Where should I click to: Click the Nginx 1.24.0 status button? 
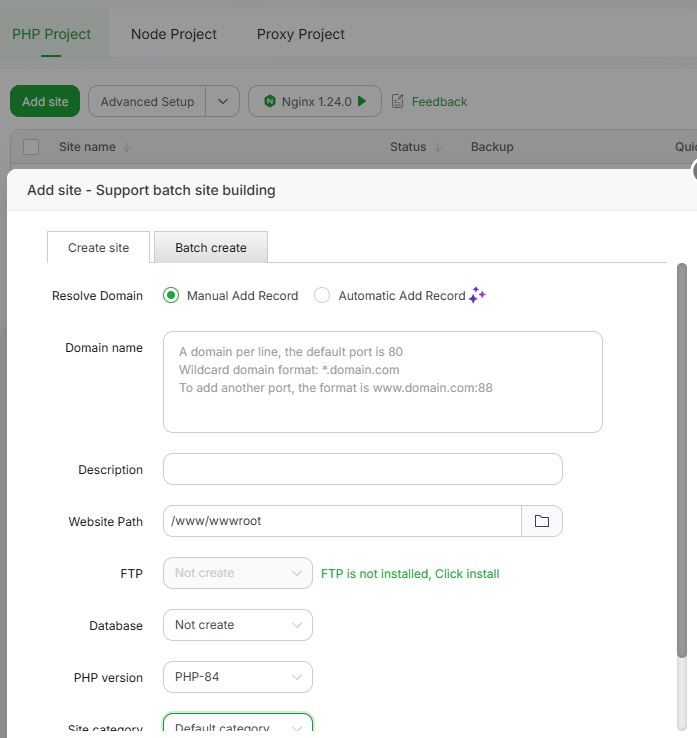314,101
